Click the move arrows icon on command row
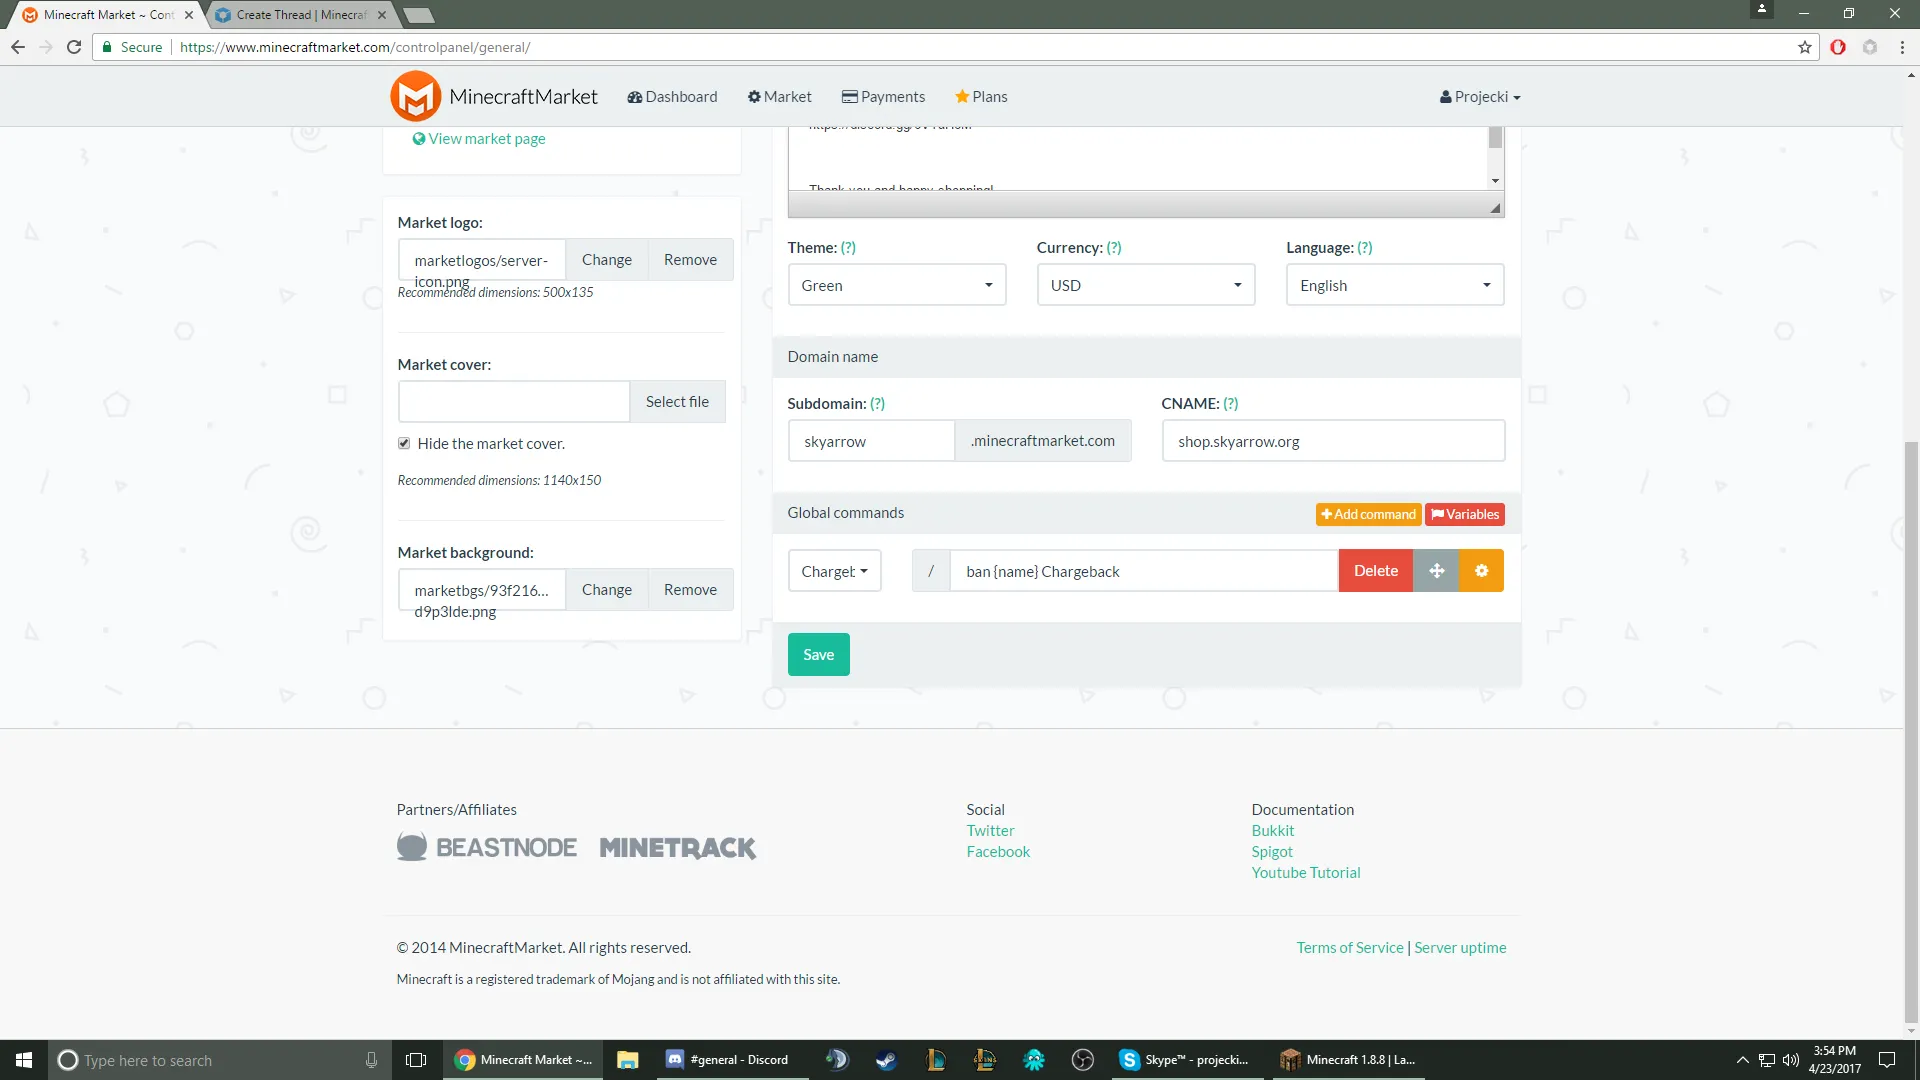Image resolution: width=1920 pixels, height=1080 pixels. [x=1436, y=571]
